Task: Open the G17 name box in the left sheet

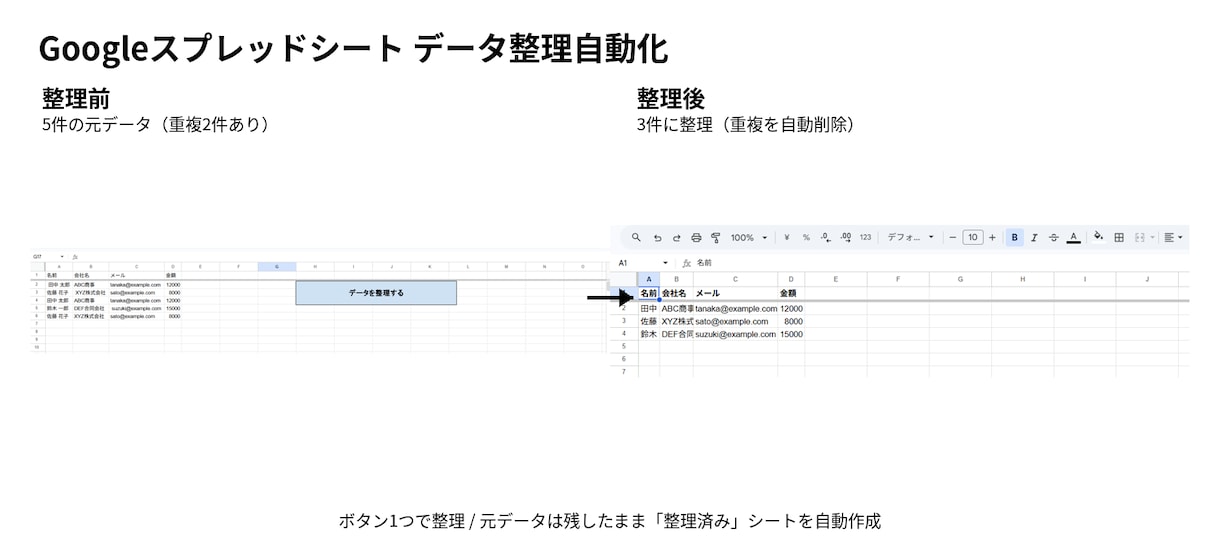Action: 48,256
